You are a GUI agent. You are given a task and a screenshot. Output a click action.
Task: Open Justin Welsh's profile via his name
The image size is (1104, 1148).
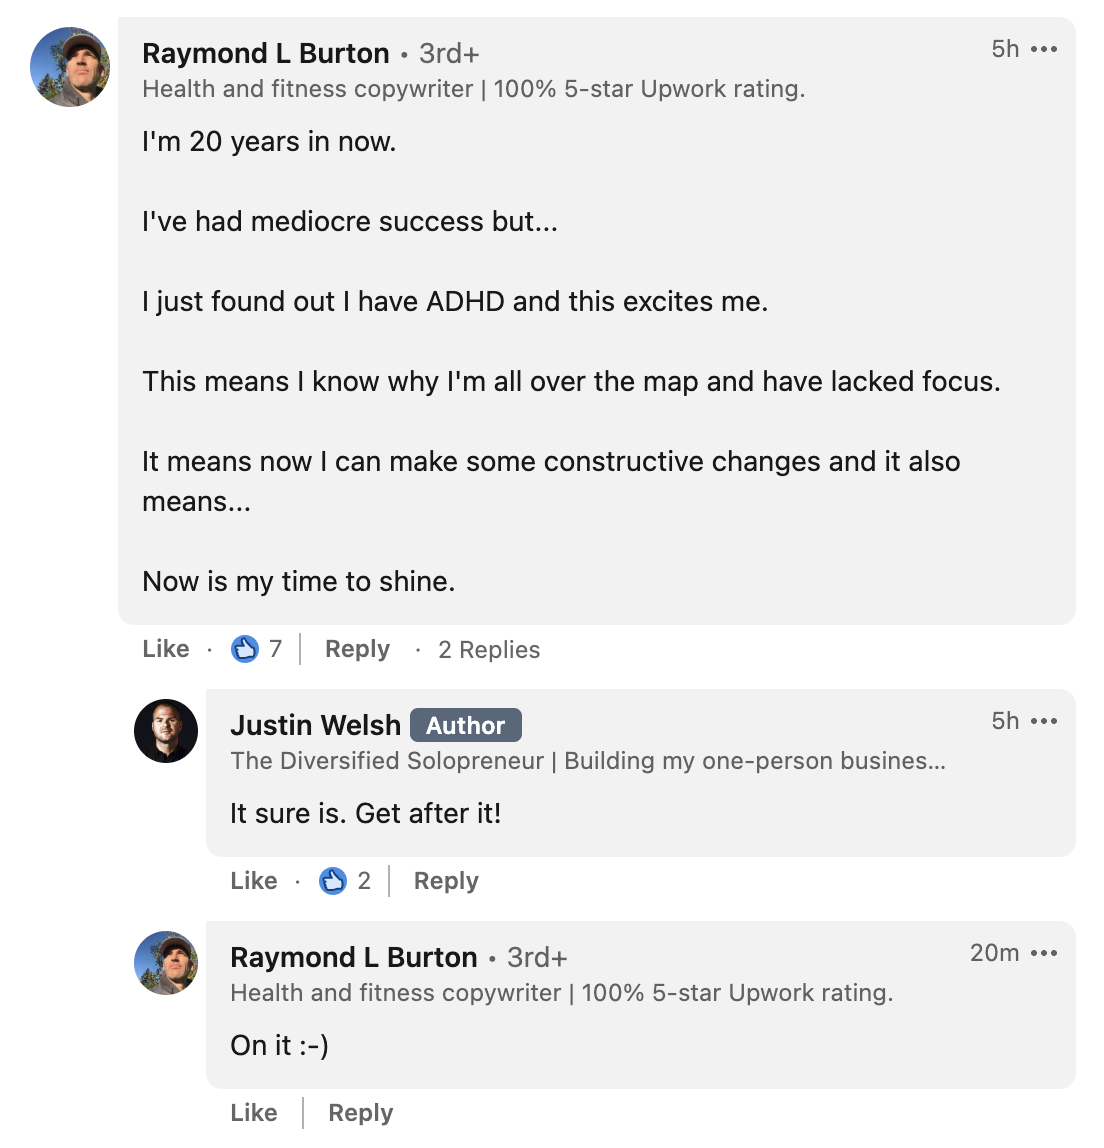click(315, 725)
